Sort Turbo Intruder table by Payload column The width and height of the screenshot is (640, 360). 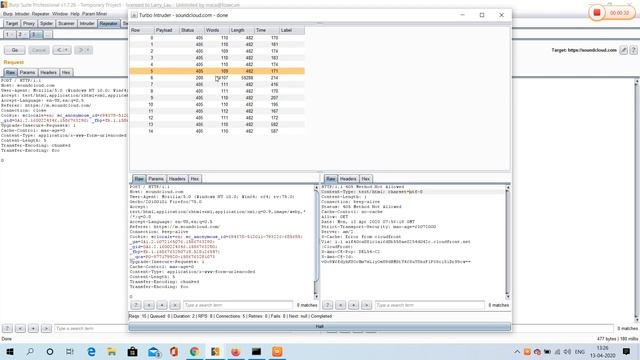(167, 30)
